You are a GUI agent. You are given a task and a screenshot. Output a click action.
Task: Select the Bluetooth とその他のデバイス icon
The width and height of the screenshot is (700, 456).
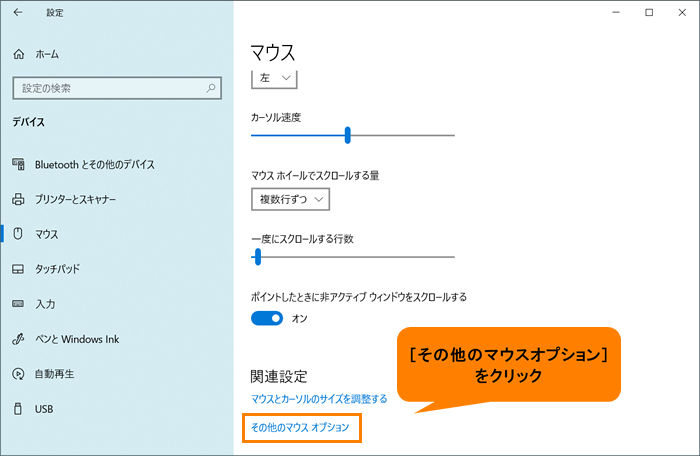click(x=18, y=164)
